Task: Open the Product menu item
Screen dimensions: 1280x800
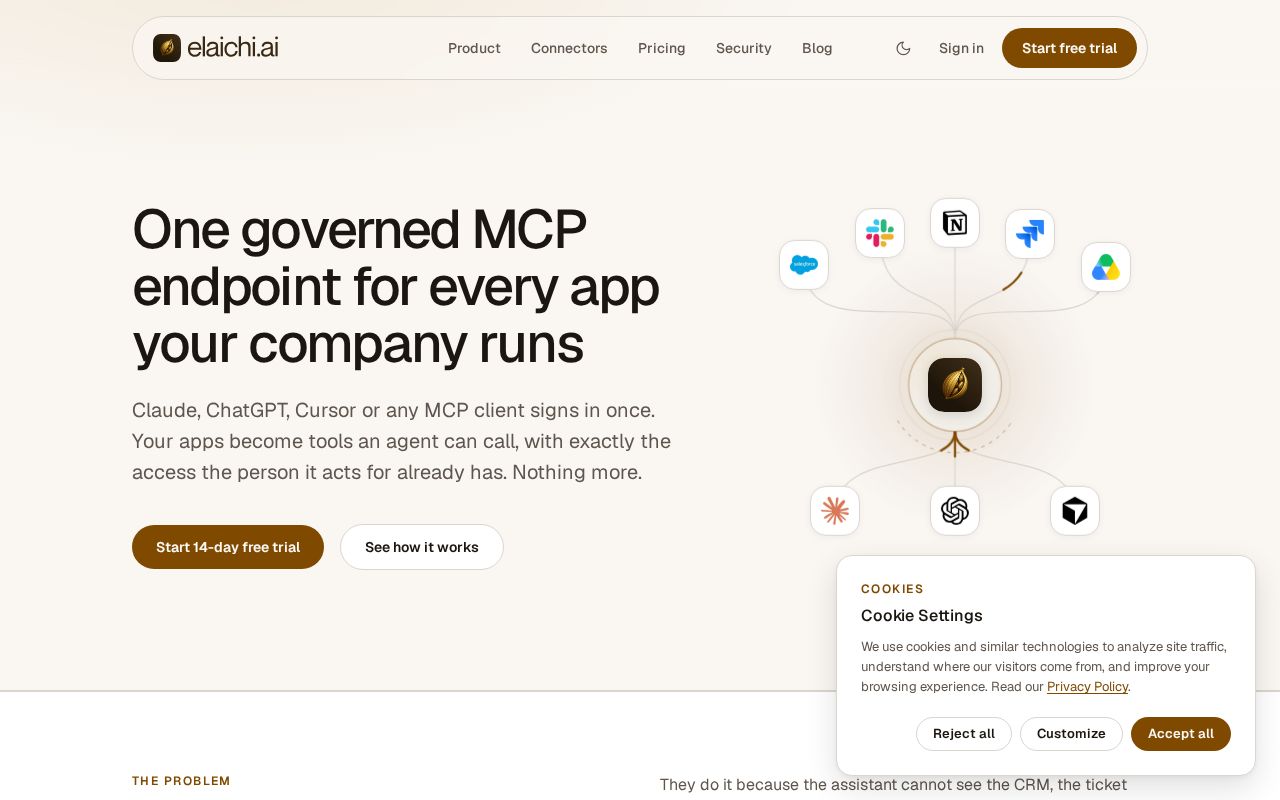Action: coord(474,48)
